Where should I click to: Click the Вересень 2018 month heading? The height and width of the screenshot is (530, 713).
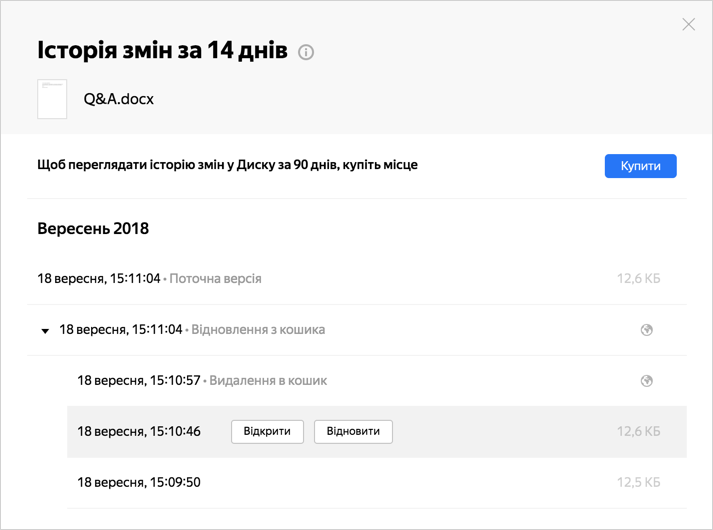coord(93,228)
